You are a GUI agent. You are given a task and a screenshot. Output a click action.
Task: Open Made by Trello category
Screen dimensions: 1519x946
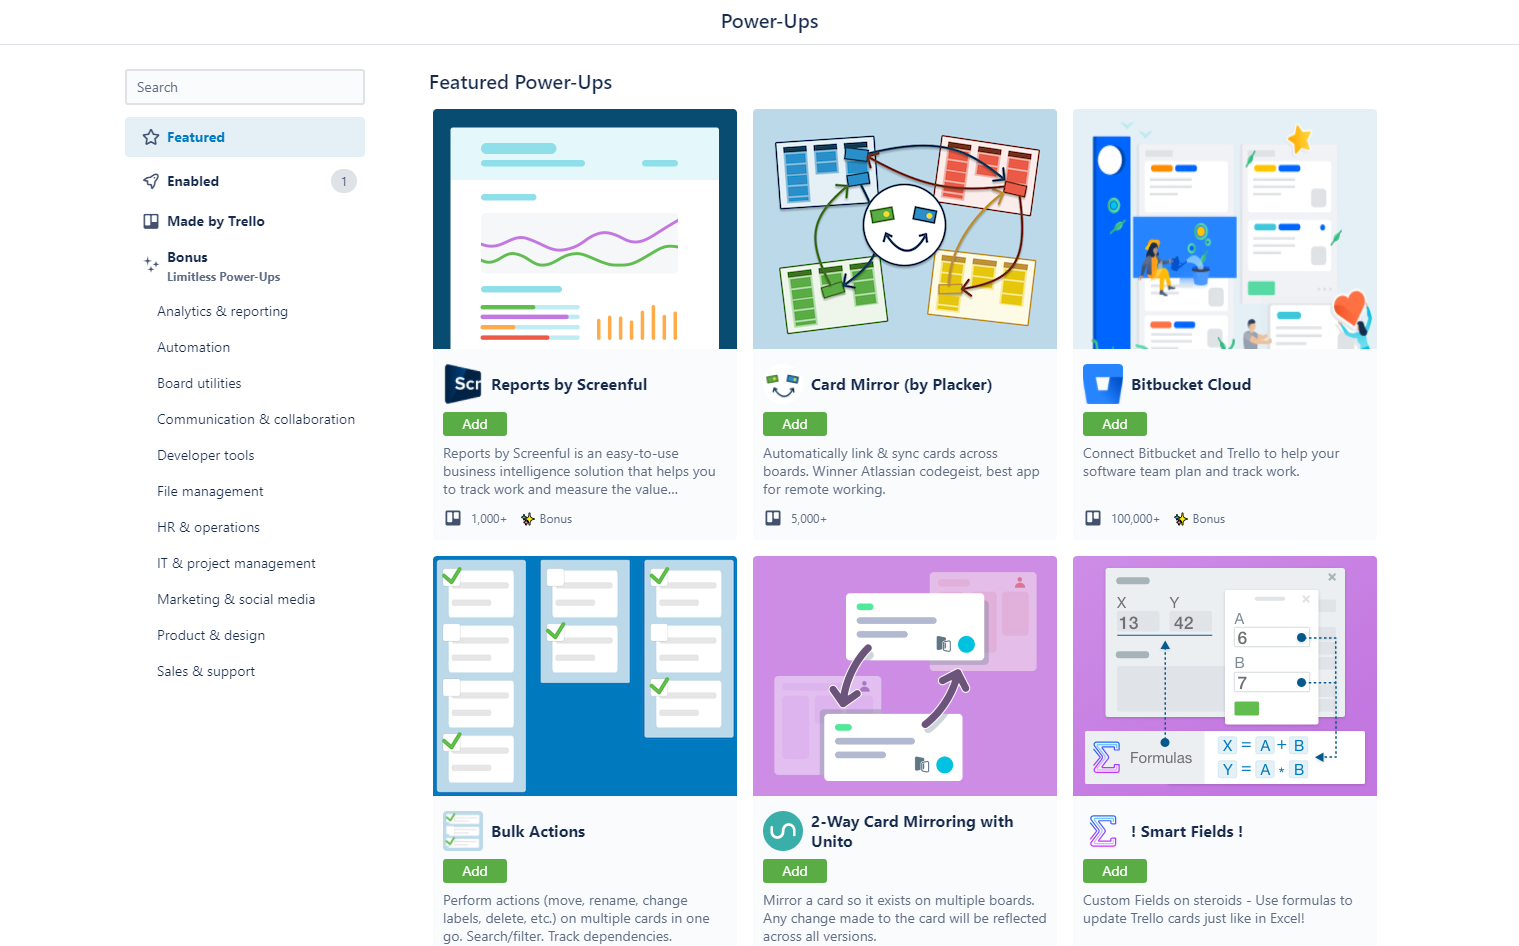(x=245, y=221)
